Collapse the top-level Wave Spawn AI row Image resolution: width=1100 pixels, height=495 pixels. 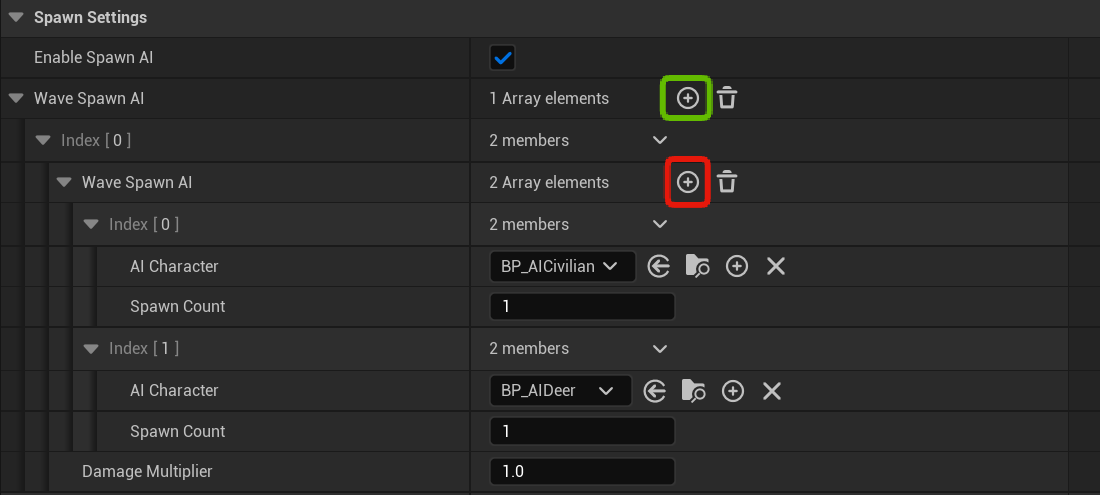coord(16,98)
